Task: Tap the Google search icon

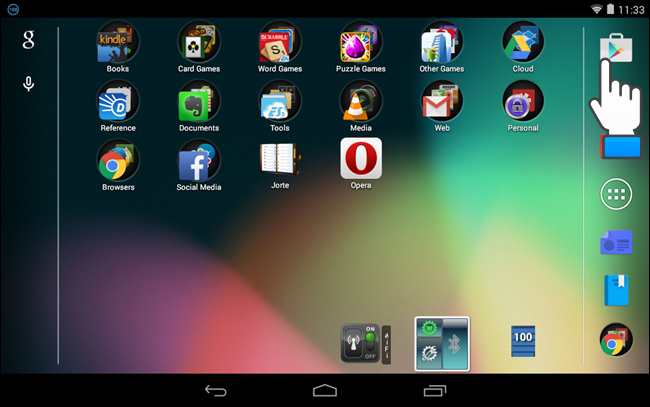Action: point(28,40)
